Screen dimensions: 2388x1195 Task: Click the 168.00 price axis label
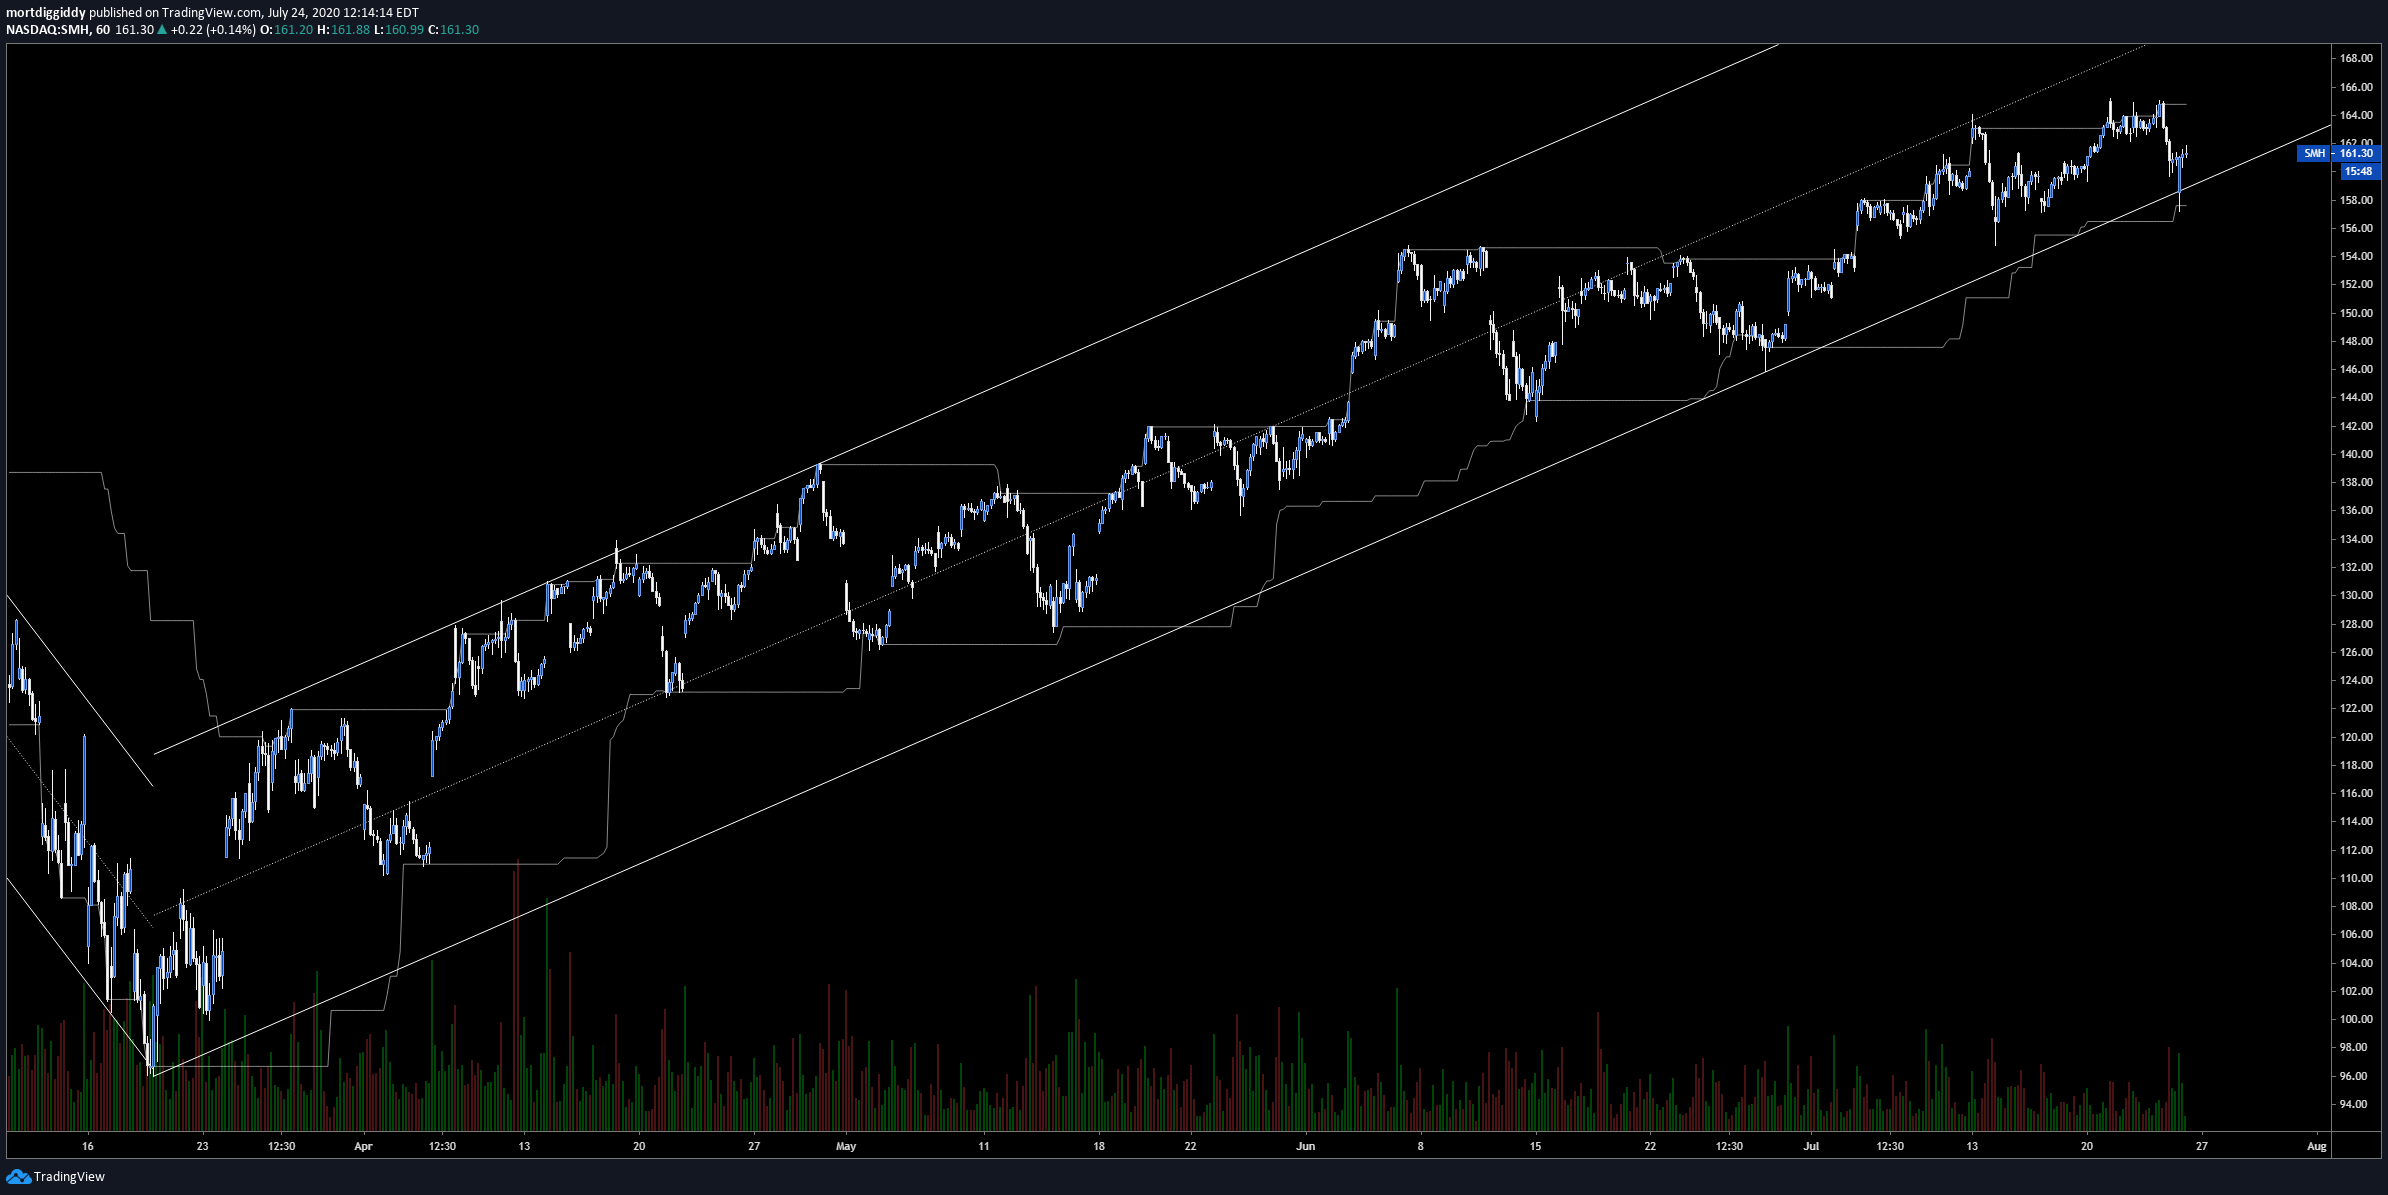coord(2355,59)
